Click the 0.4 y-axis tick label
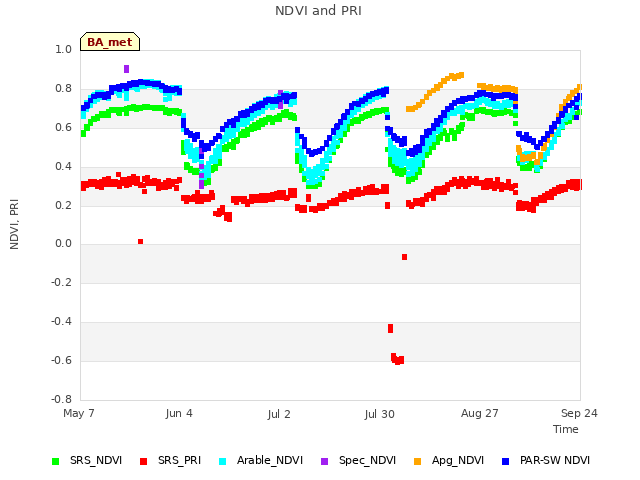Screen dimensions: 640x480 (x=63, y=166)
